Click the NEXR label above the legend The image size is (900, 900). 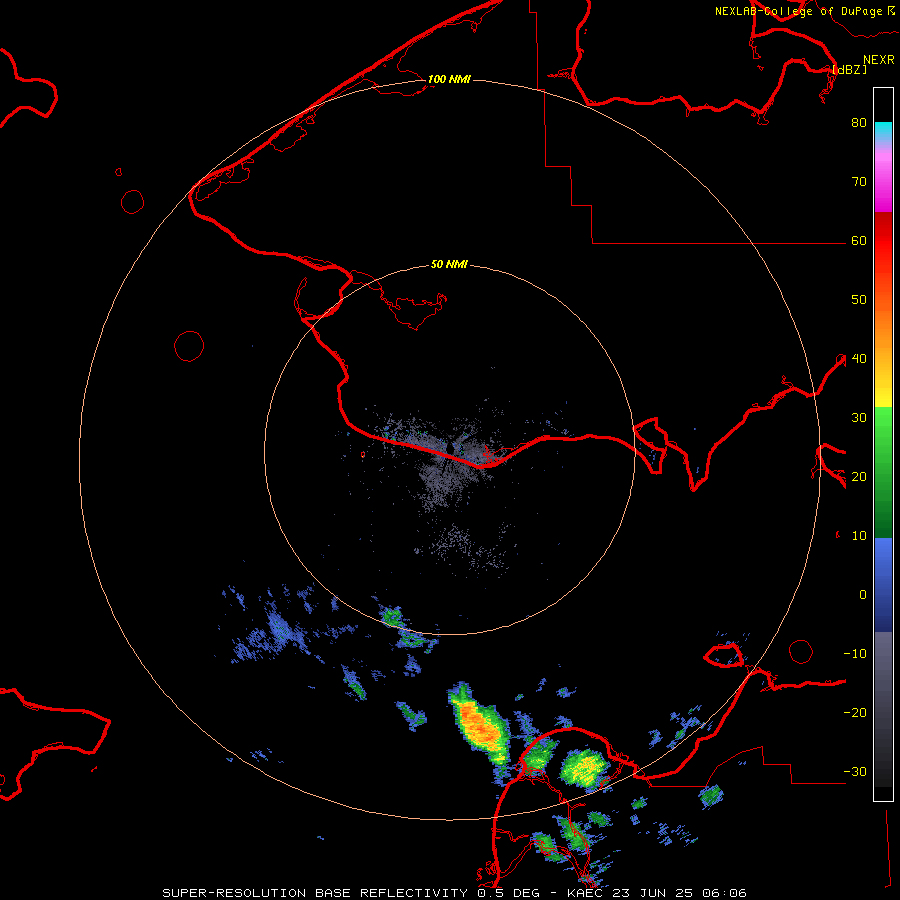point(879,60)
